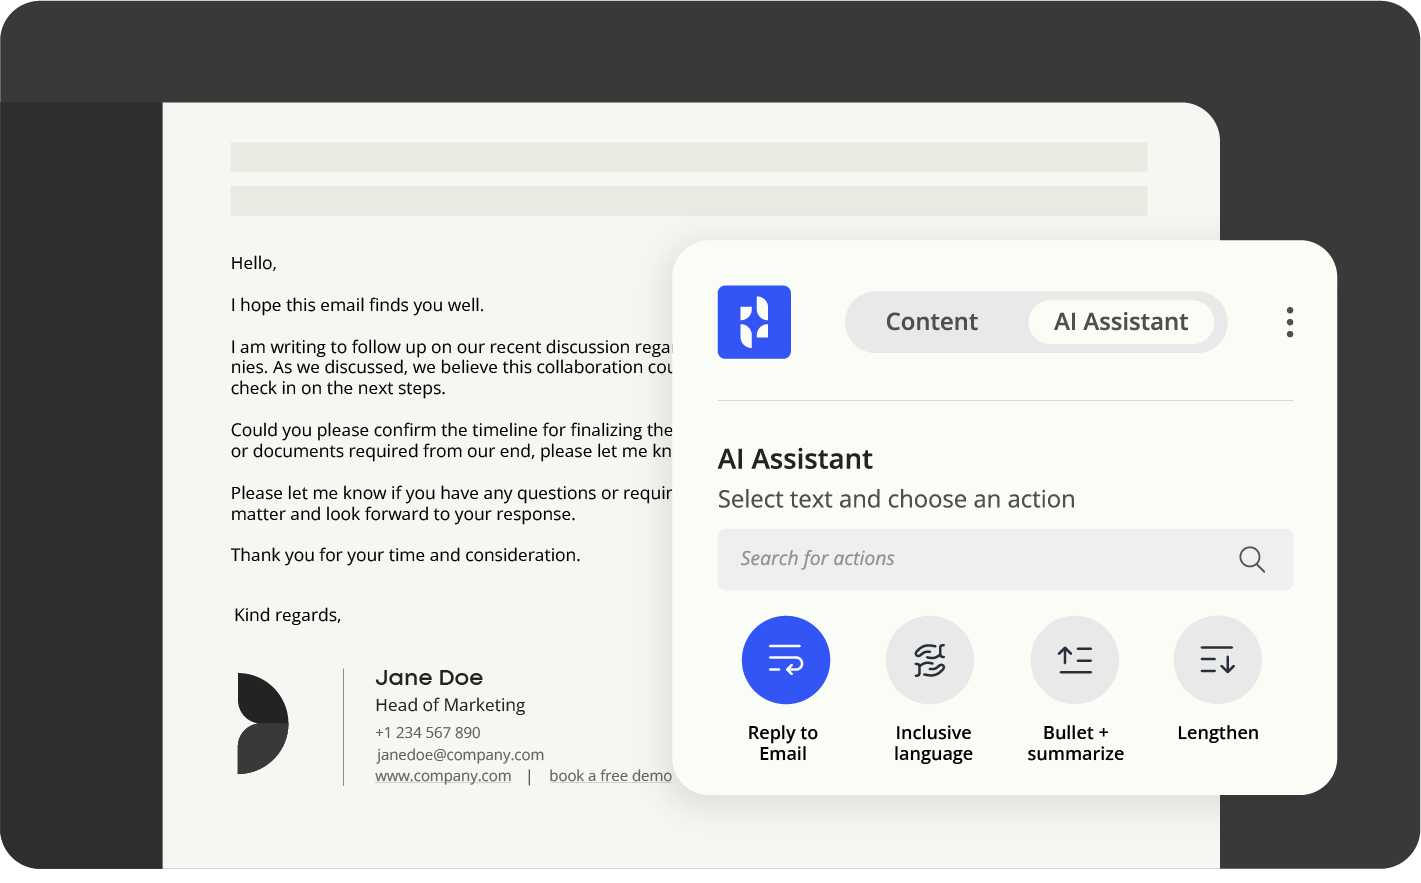The height and width of the screenshot is (883, 1421).
Task: Click the dark logo in Jane Doe's signature
Action: pos(262,723)
